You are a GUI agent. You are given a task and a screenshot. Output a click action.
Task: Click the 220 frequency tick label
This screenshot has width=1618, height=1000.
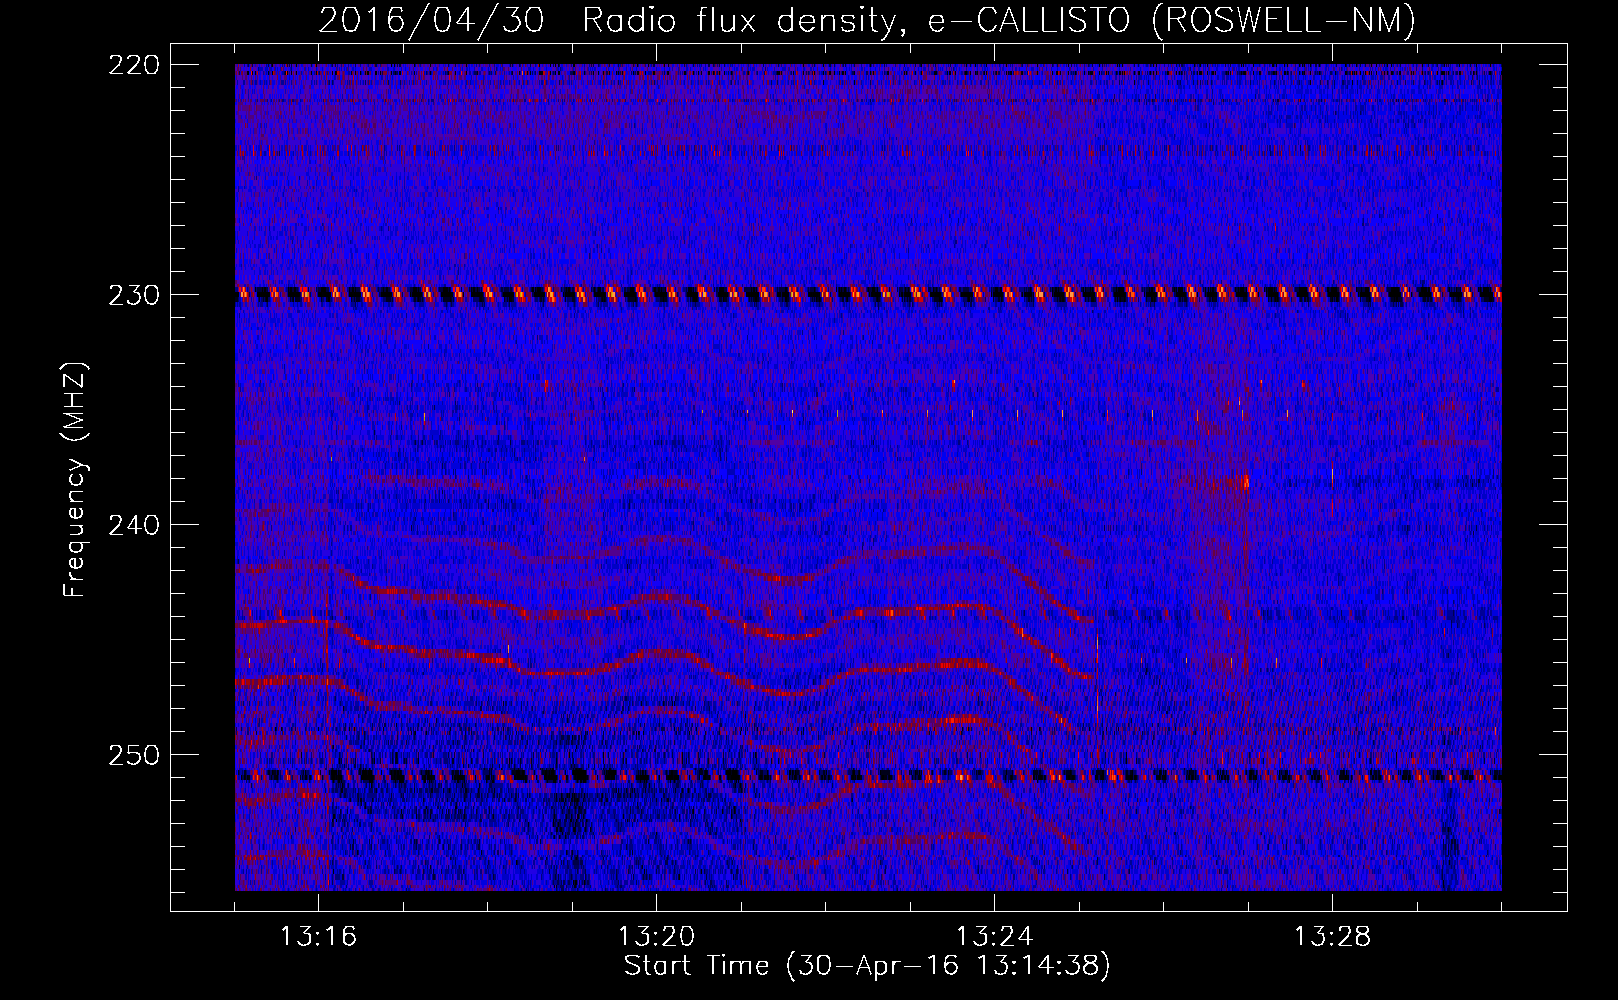pos(133,65)
